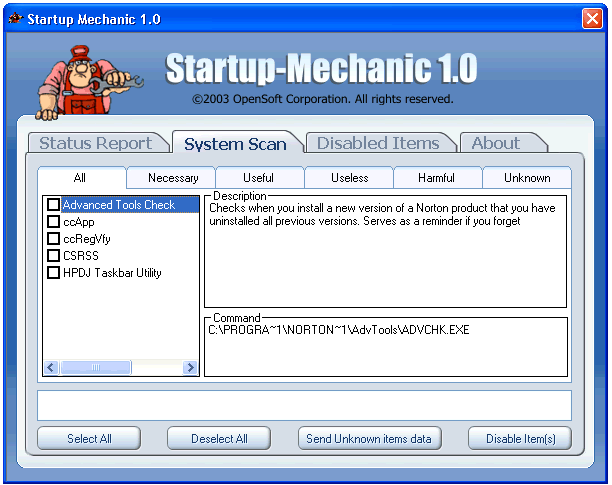Viewport: 612px width, 485px height.
Task: Close the Startup Mechanic window
Action: (x=592, y=18)
